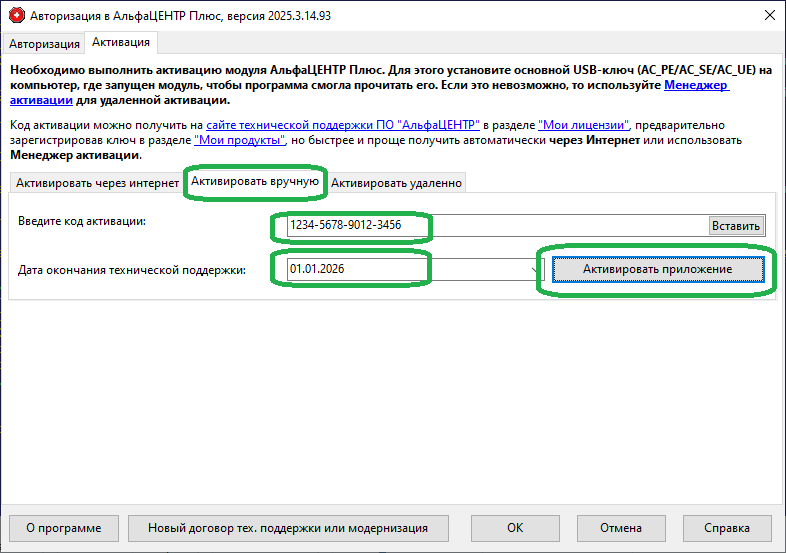Open the Активировать через интернет tab
Image resolution: width=786 pixels, height=553 pixels.
point(97,183)
